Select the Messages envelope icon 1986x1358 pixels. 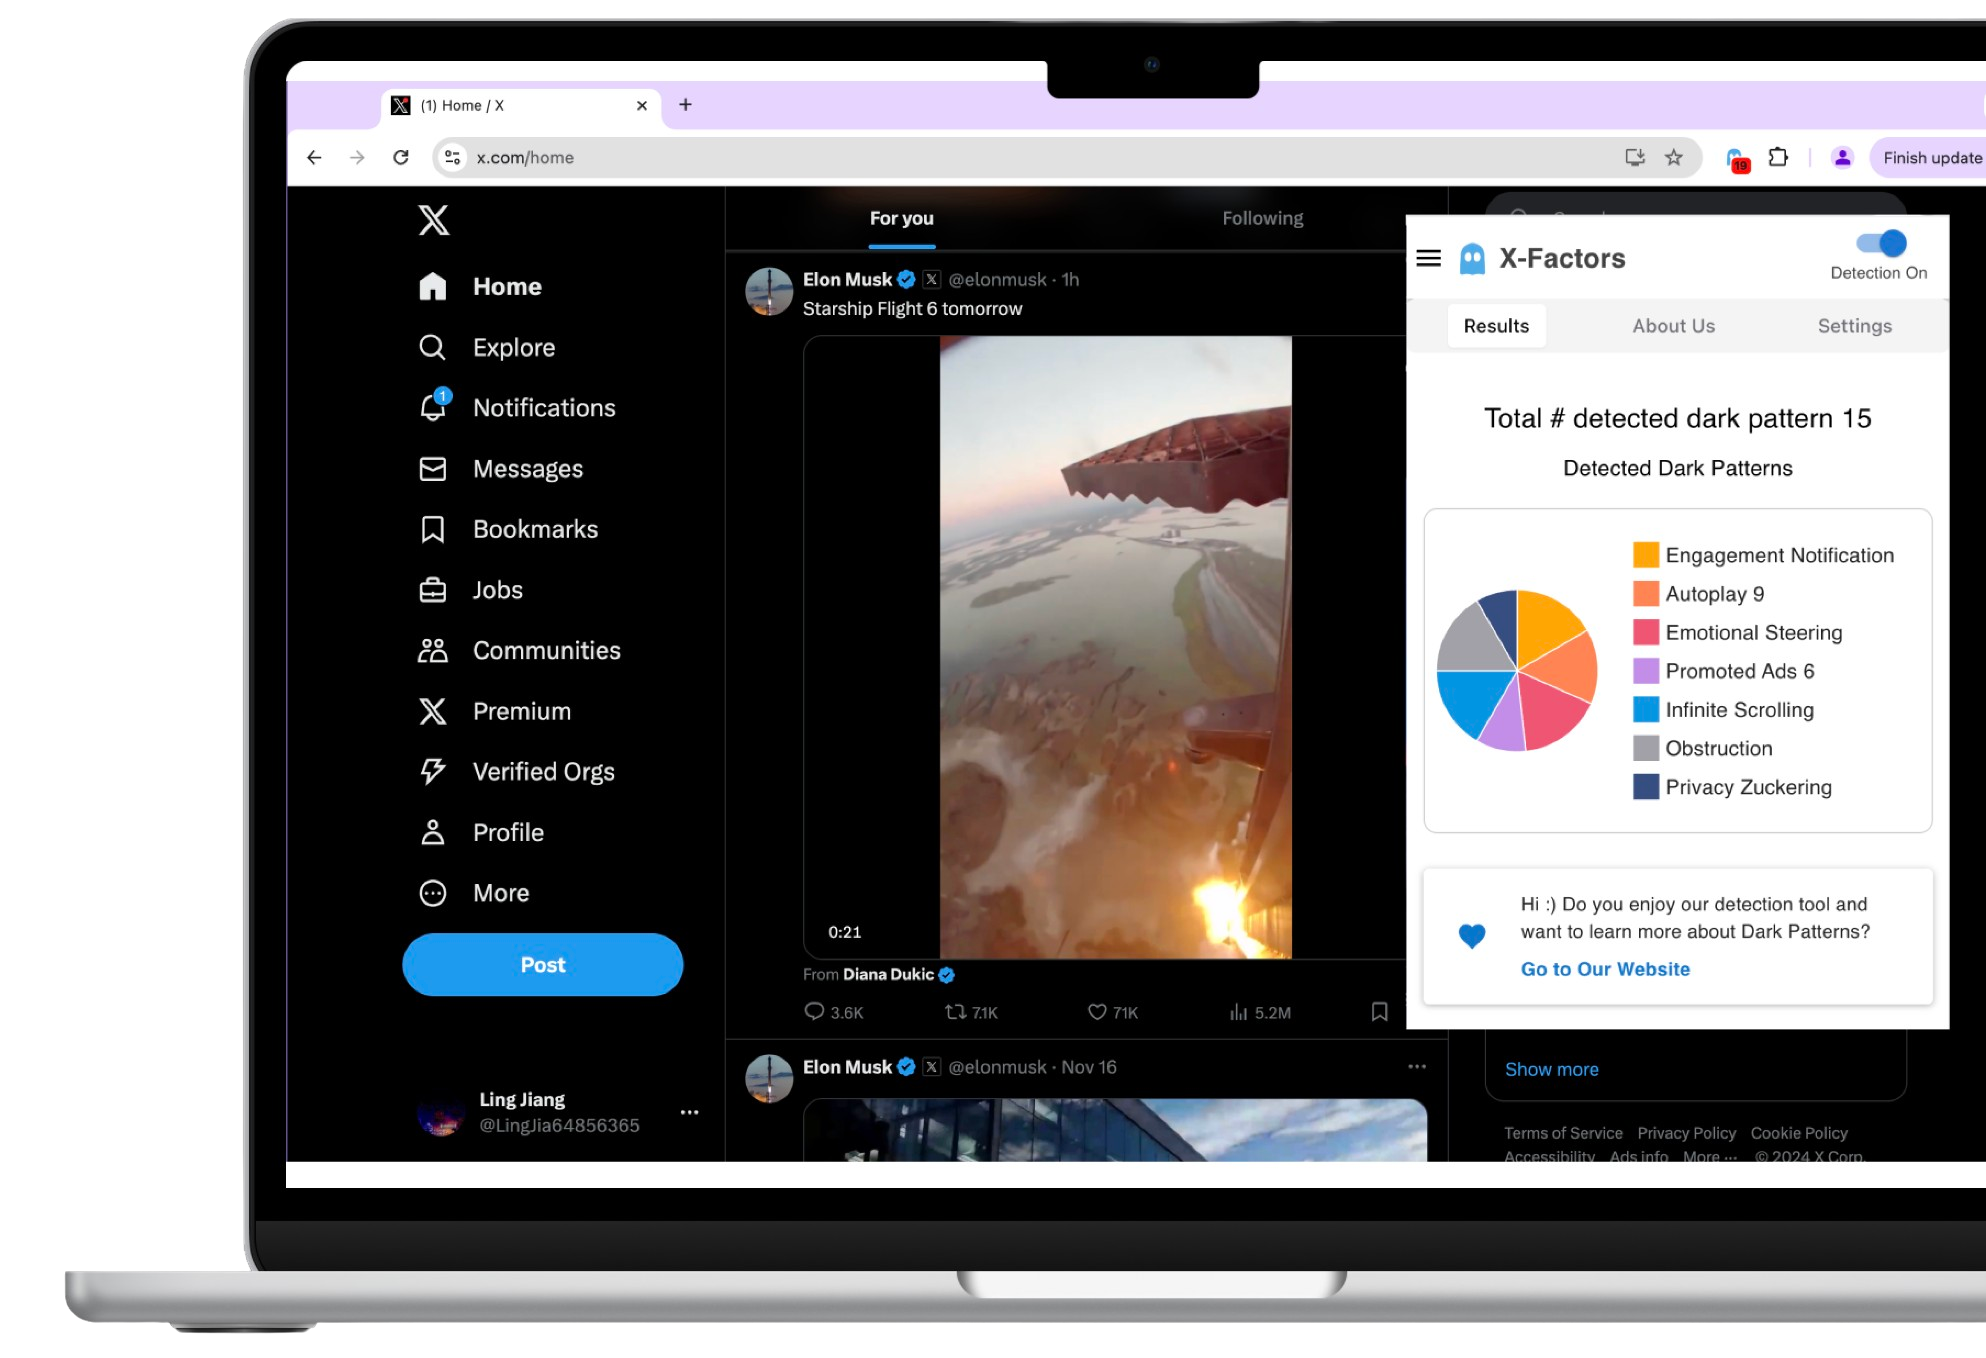432,468
